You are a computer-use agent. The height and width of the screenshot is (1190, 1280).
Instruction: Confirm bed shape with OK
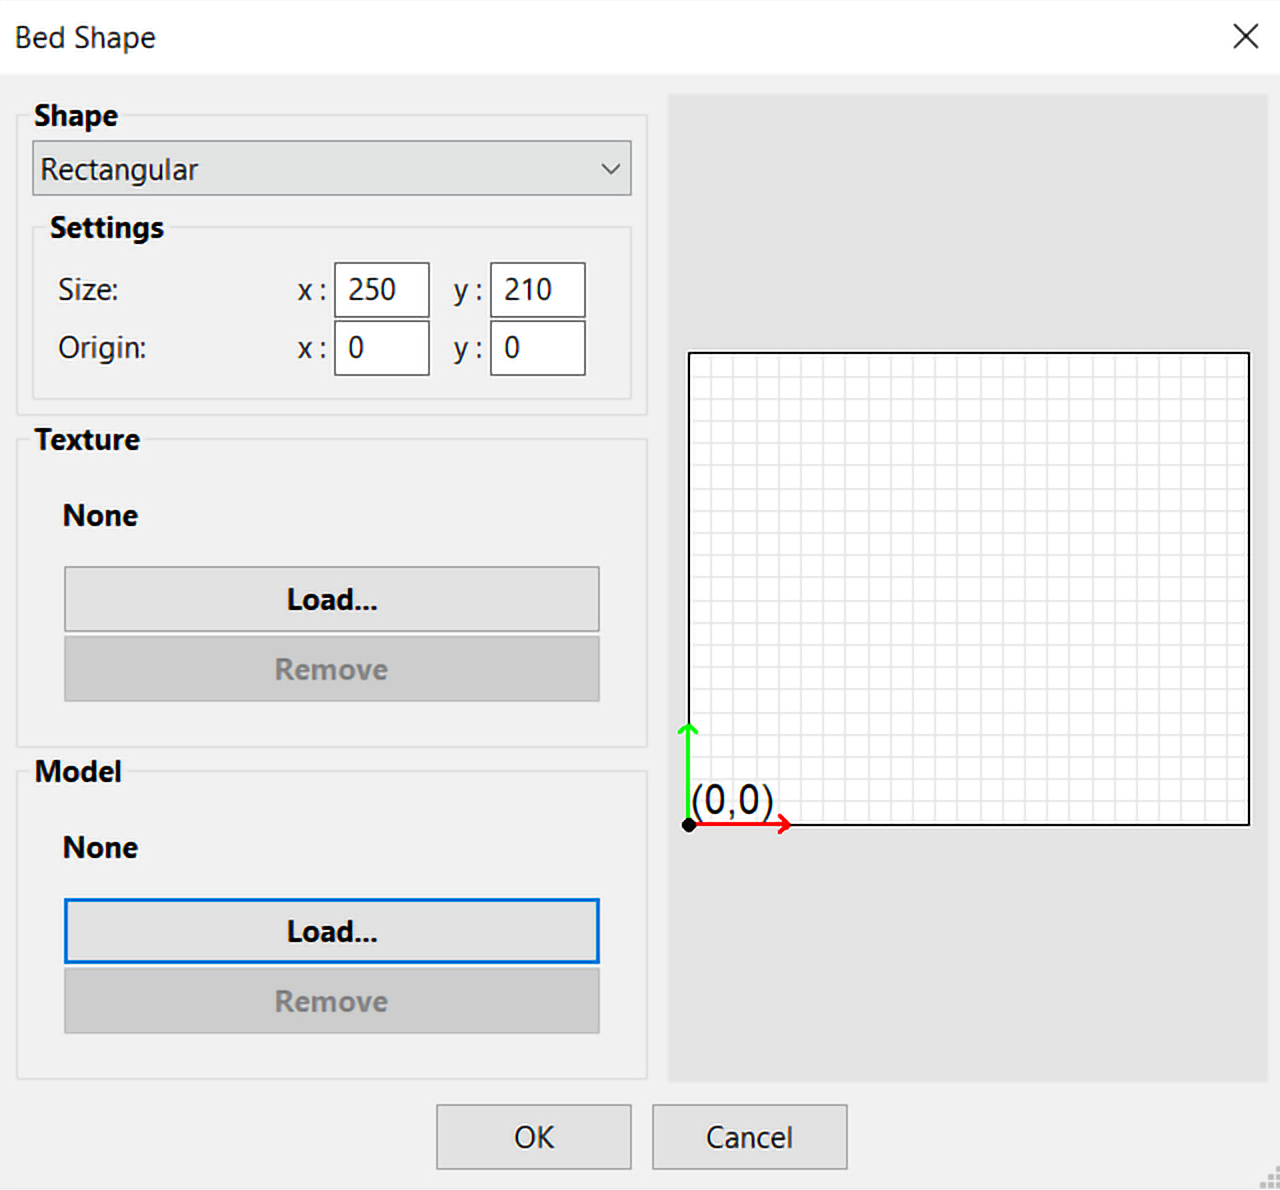click(x=534, y=1137)
